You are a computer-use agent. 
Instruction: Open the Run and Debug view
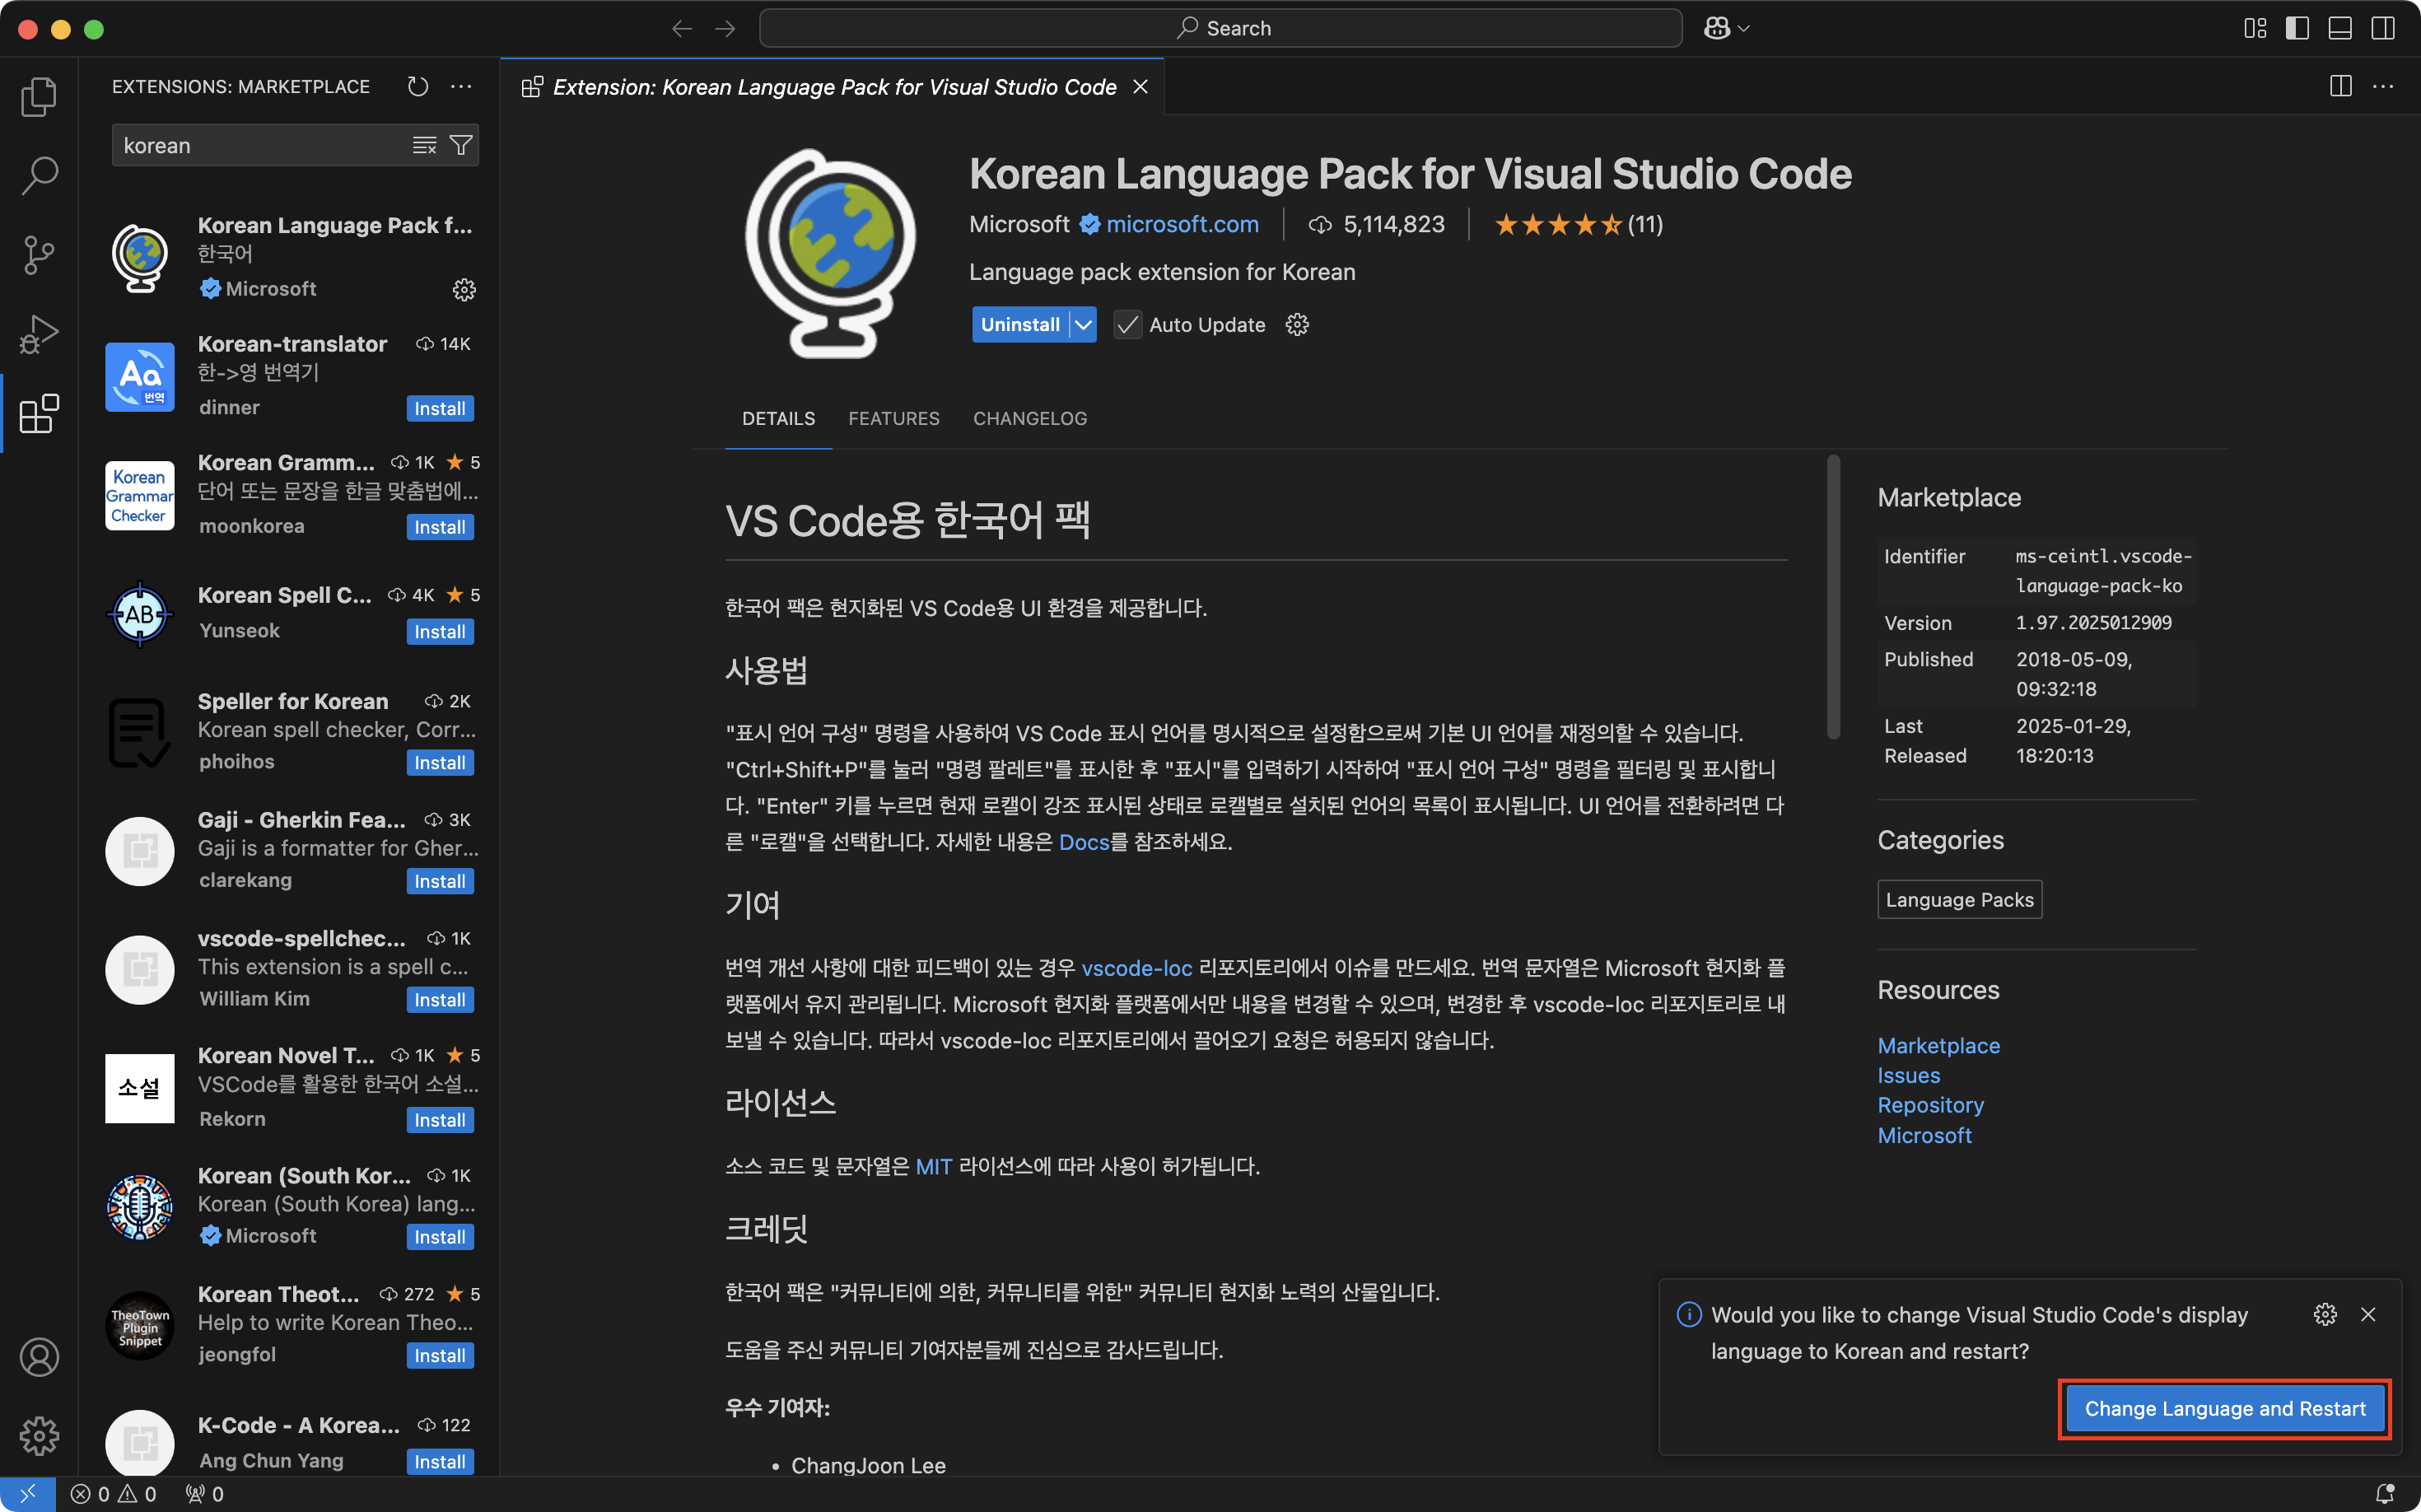(x=39, y=334)
